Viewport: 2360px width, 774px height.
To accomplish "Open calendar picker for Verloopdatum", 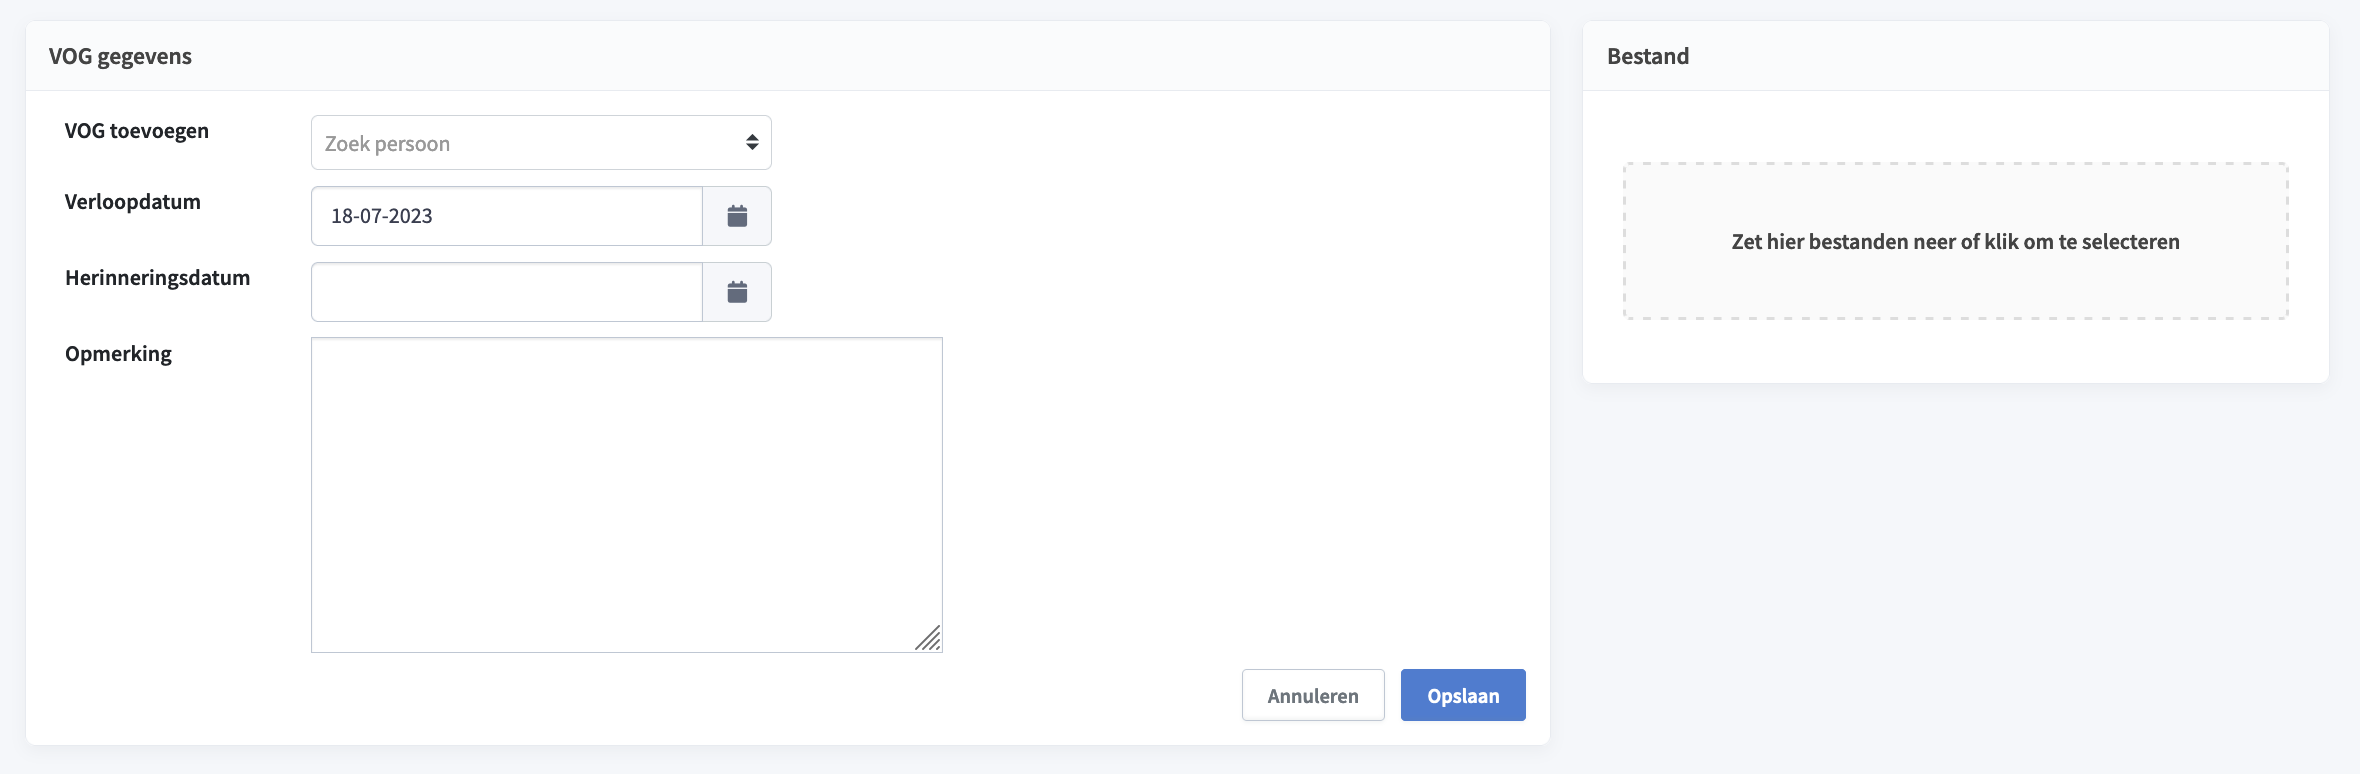I will tap(737, 216).
